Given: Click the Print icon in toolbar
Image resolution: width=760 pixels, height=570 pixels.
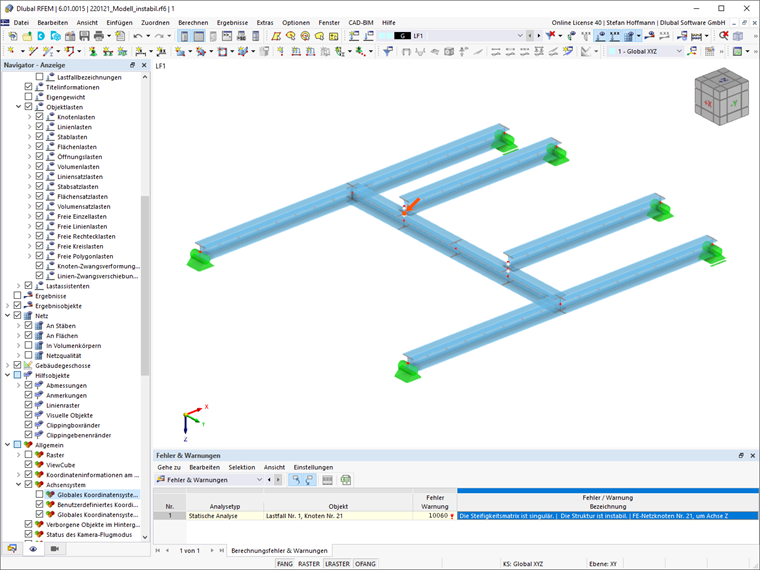Looking at the screenshot, I should (99, 36).
